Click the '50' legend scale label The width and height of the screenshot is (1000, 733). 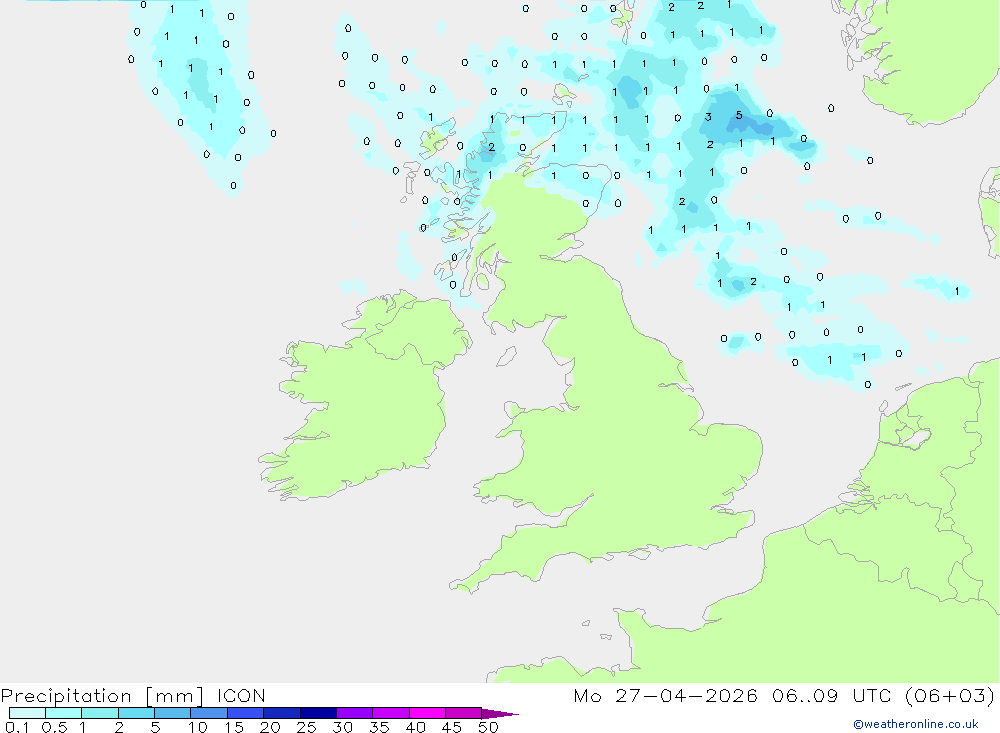click(488, 727)
